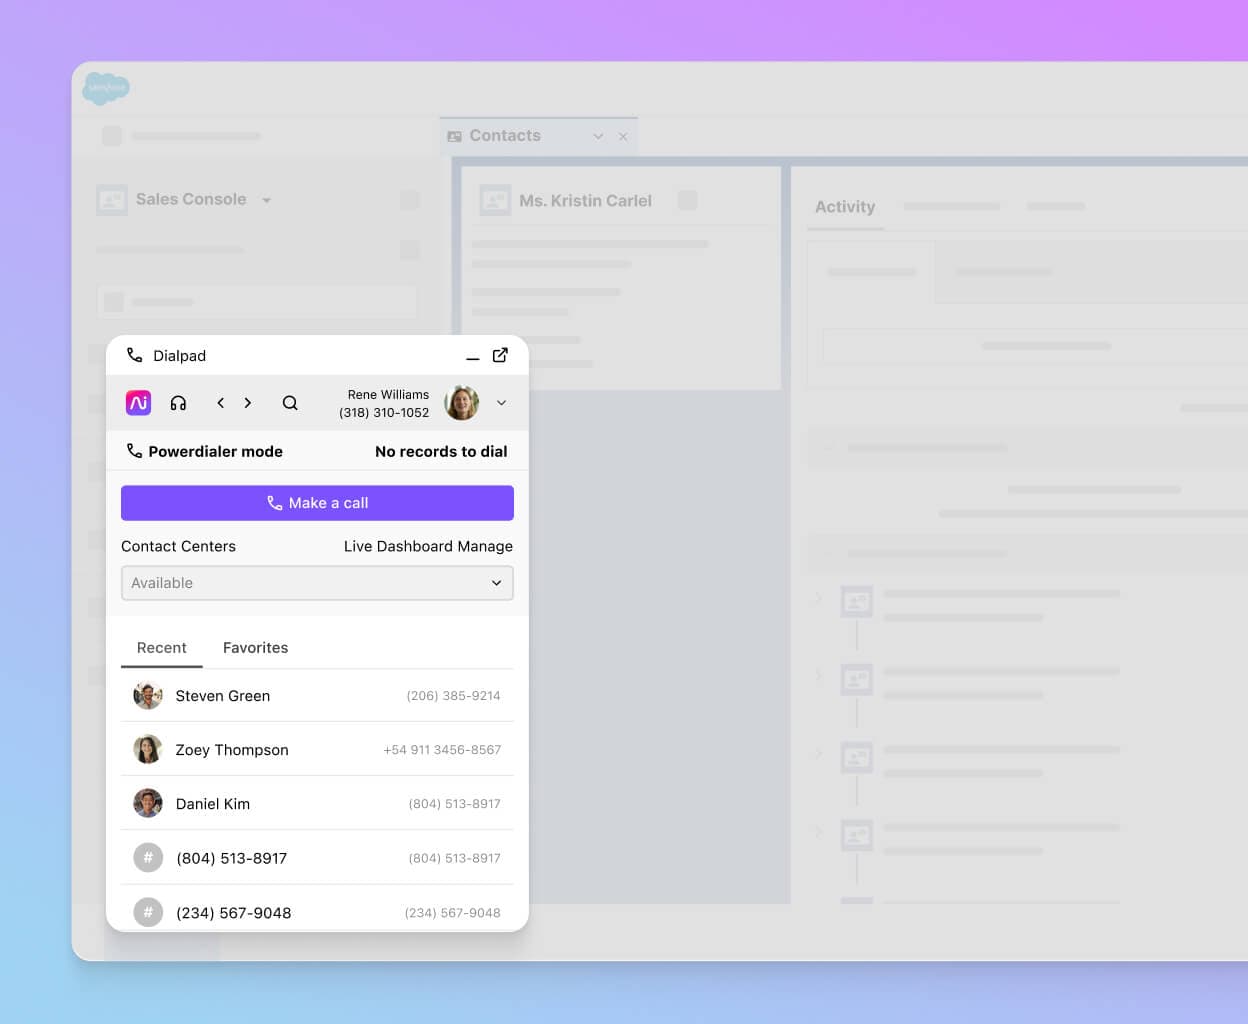Click the Salesforce cloud logo
This screenshot has width=1248, height=1024.
[106, 88]
